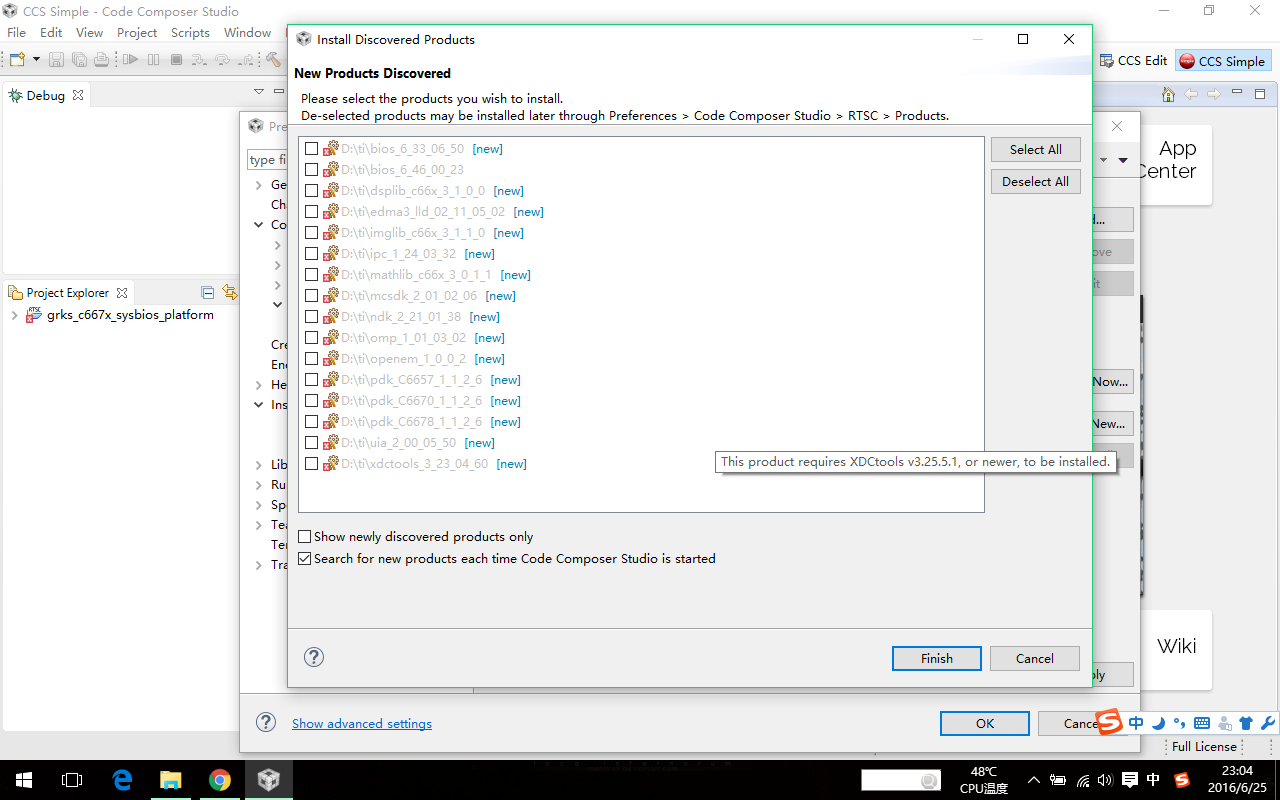Expand the 'Ru' node in Preferences tree
The image size is (1280, 800).
click(259, 485)
